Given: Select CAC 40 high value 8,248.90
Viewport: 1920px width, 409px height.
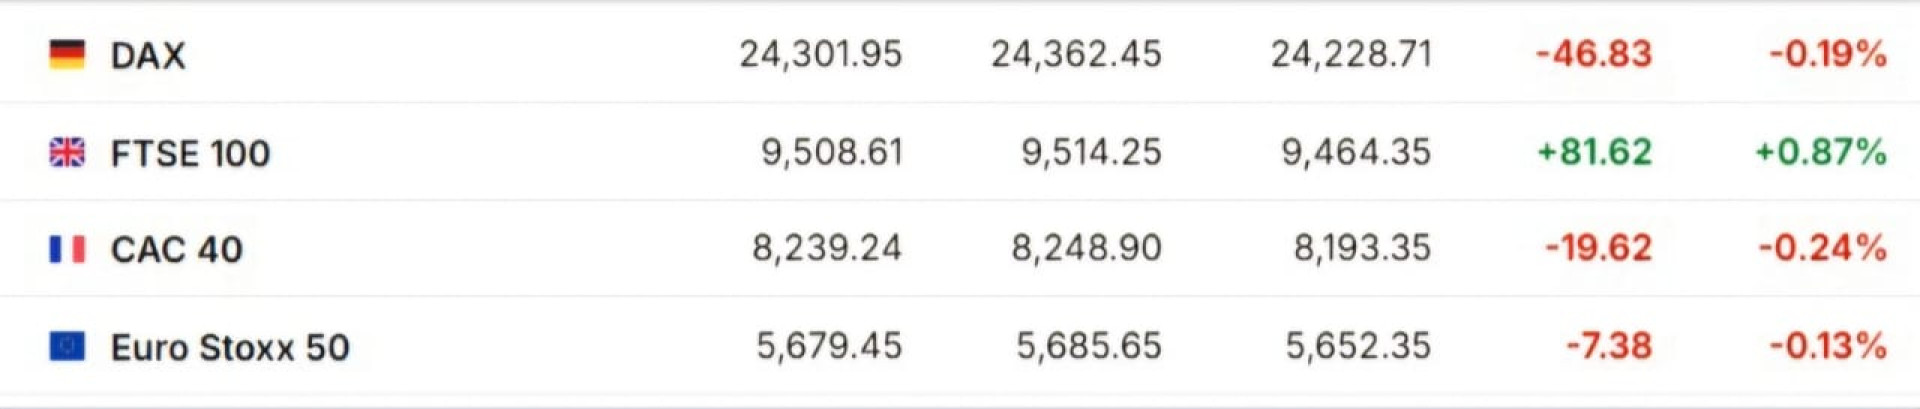Looking at the screenshot, I should (1086, 248).
